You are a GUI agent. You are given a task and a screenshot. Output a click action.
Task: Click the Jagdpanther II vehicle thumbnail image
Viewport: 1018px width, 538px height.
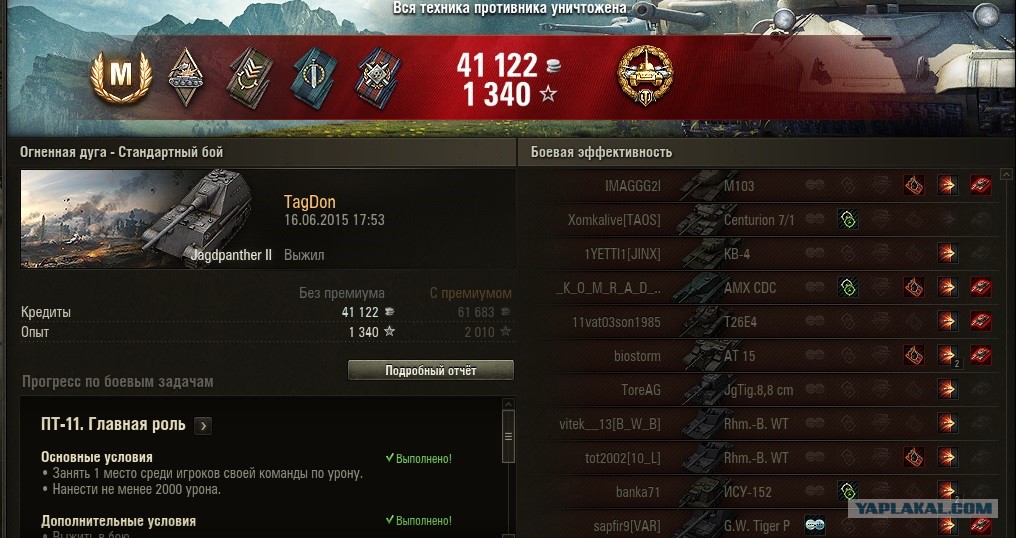[148, 219]
